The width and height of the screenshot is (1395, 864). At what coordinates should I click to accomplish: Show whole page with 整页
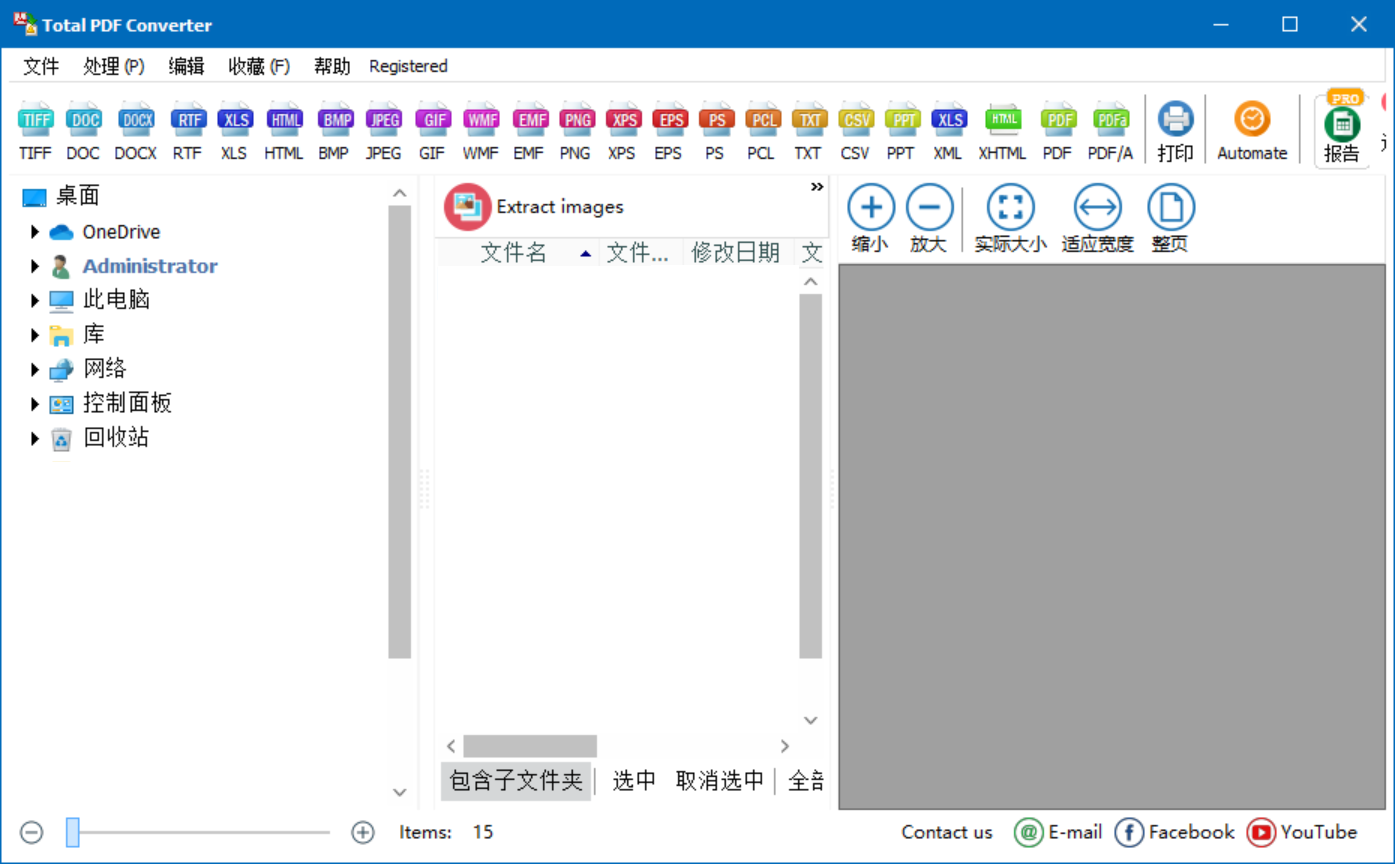tap(1170, 219)
